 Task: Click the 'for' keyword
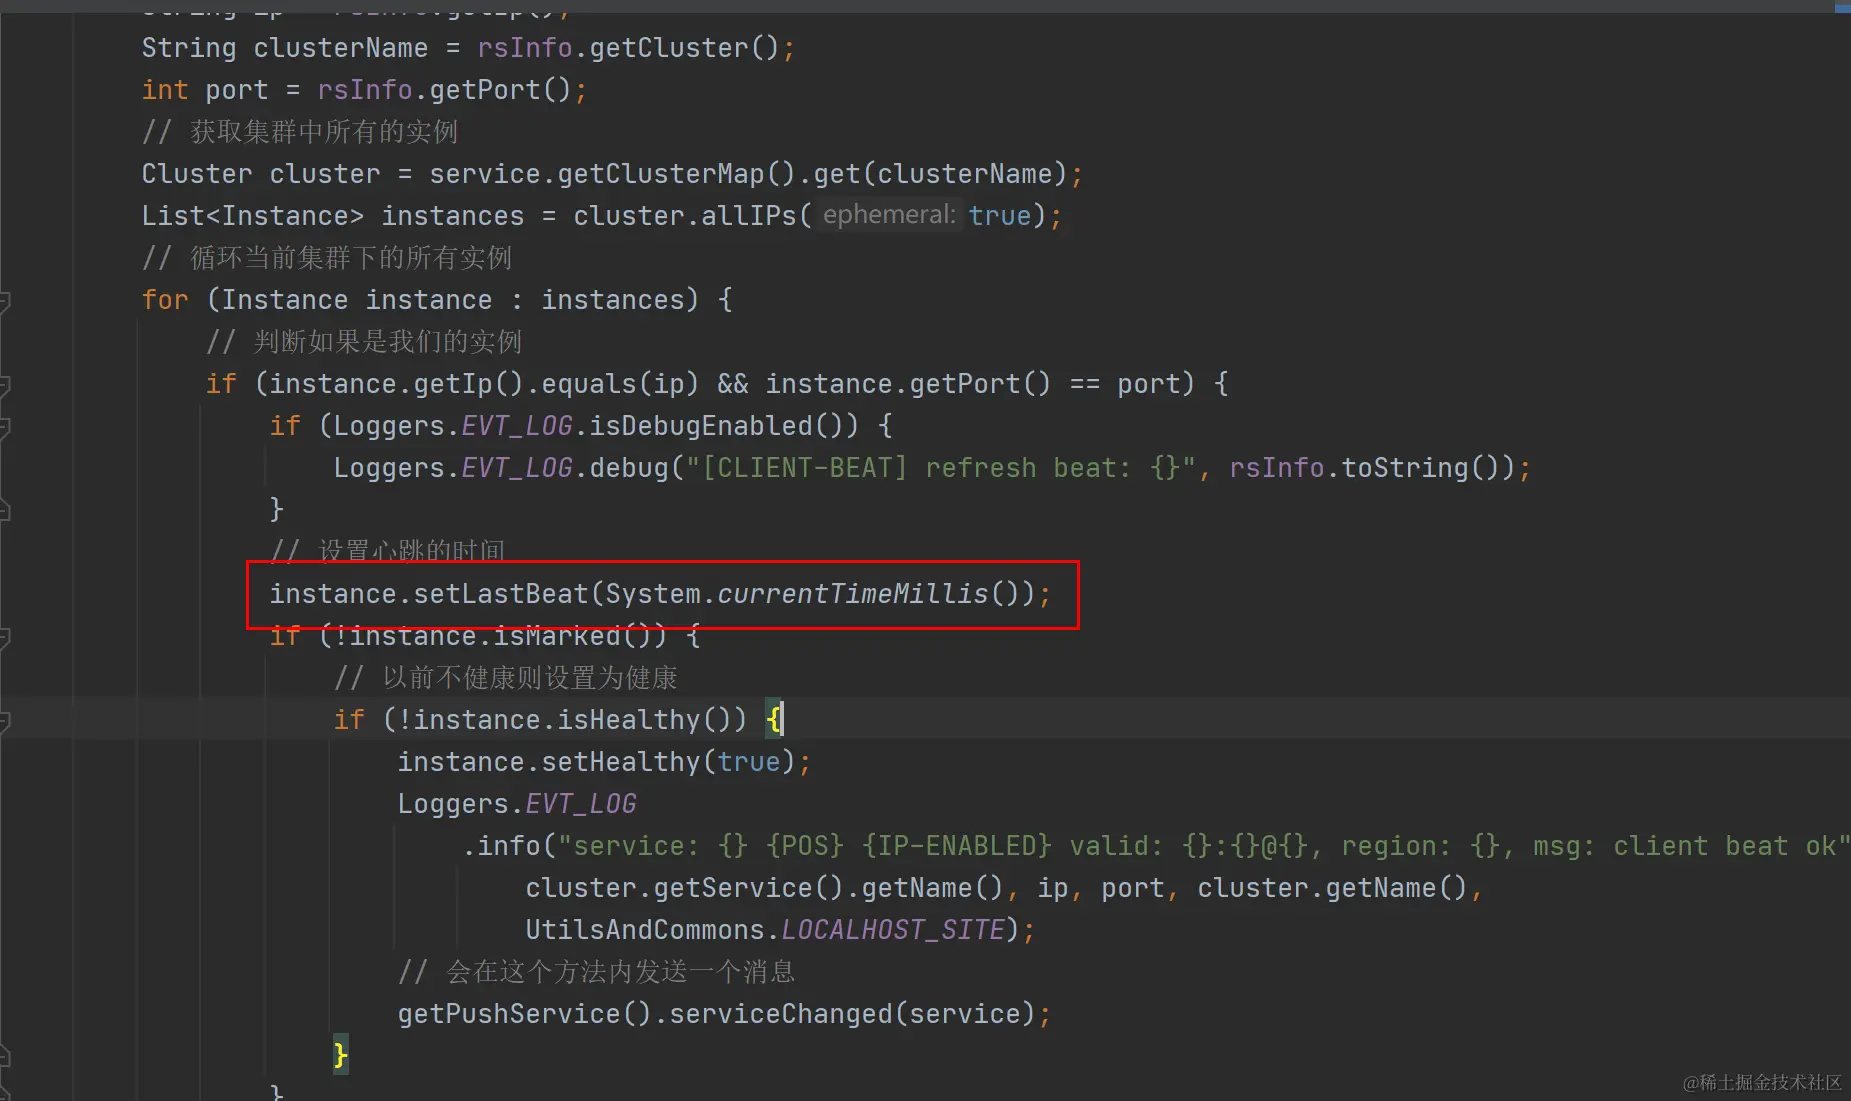coord(165,300)
